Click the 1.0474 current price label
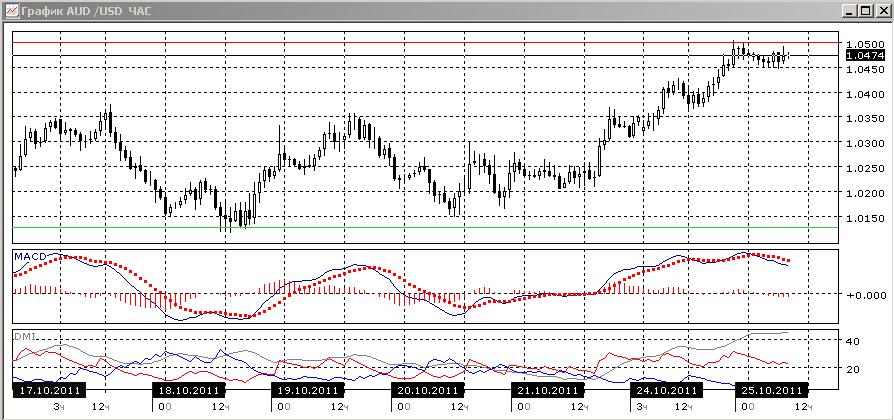 [x=865, y=55]
